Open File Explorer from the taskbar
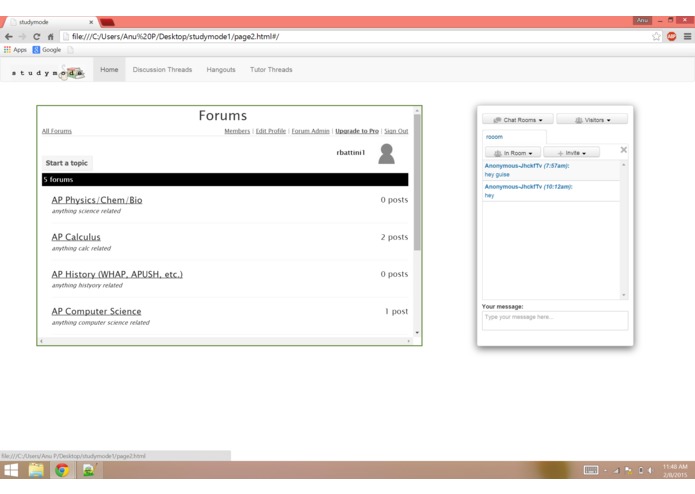 pos(36,470)
